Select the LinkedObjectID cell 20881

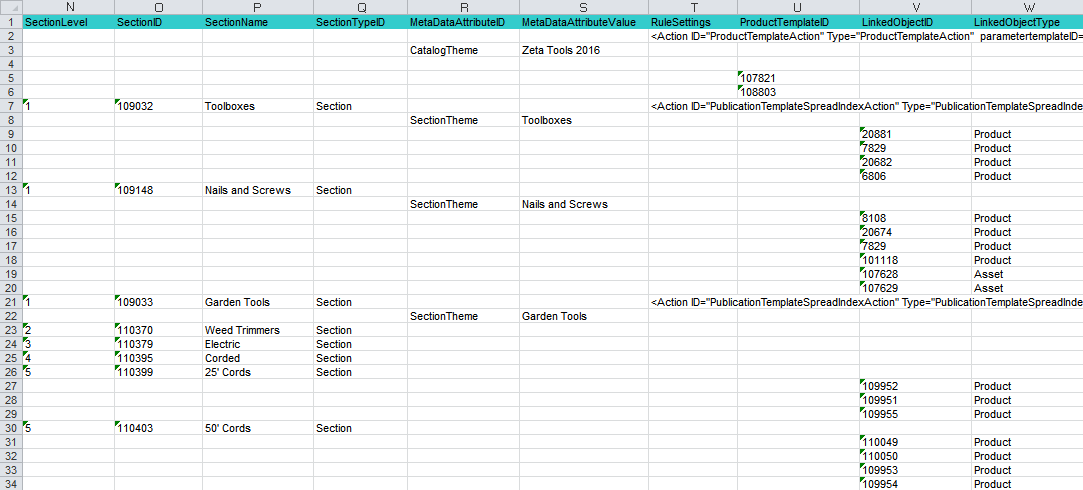pyautogui.click(x=915, y=134)
